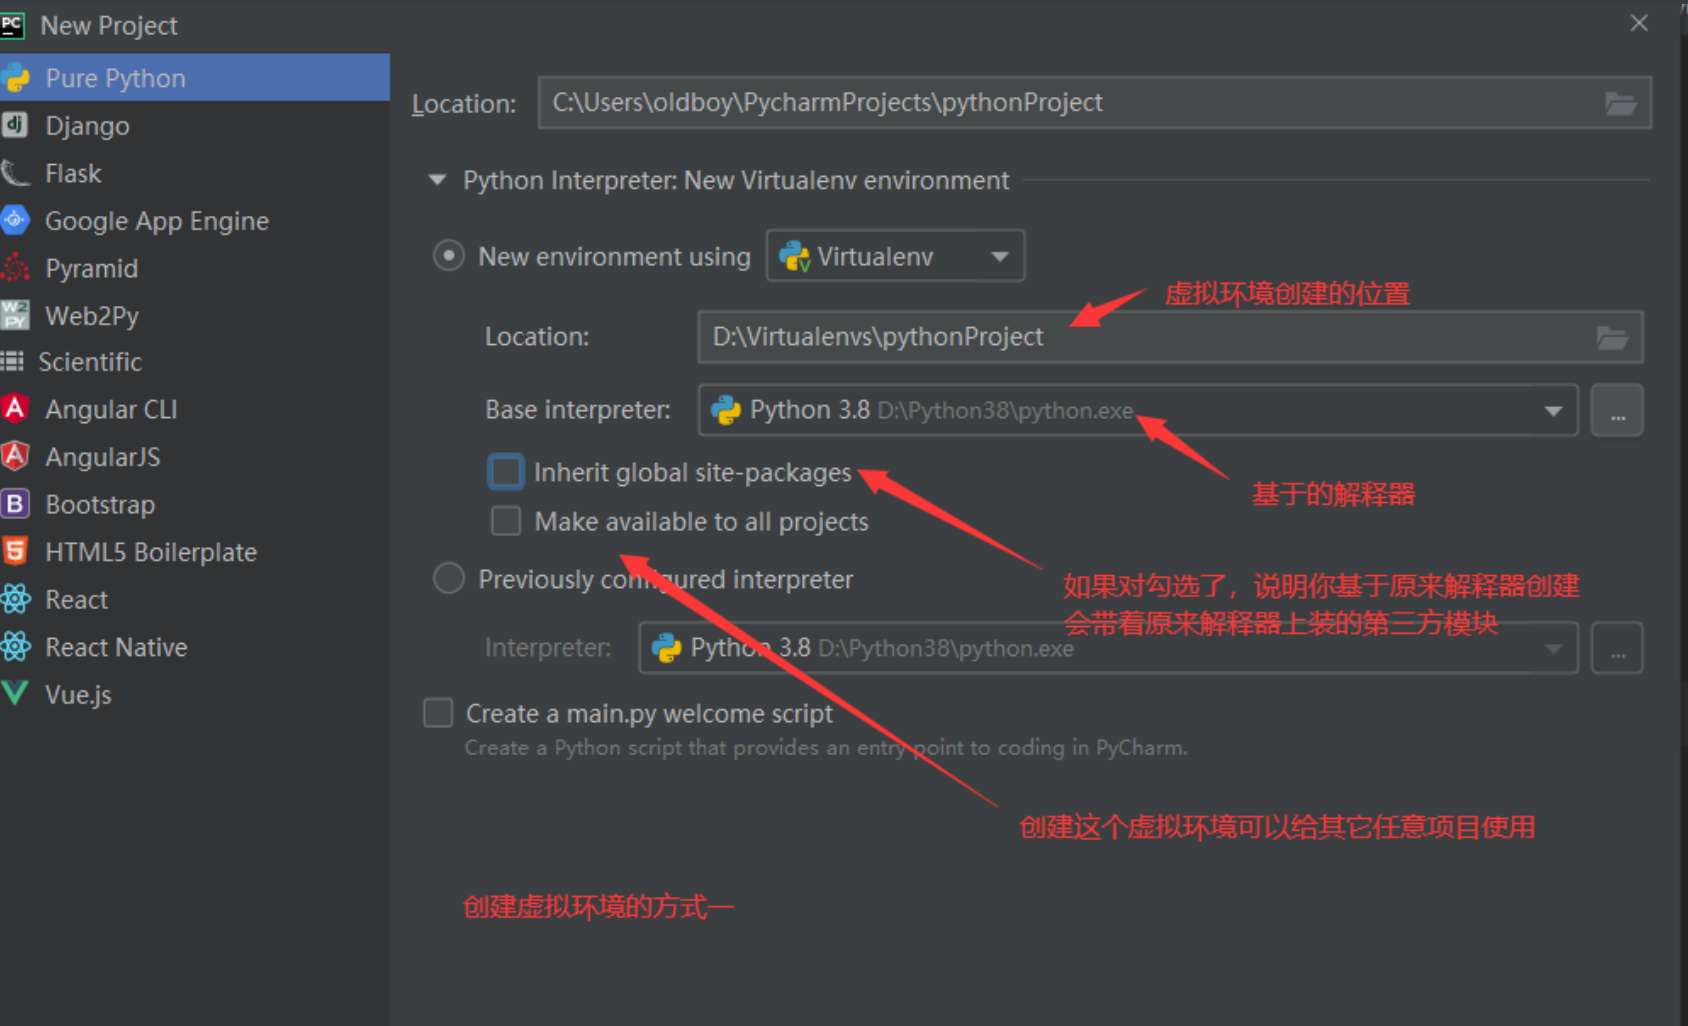The width and height of the screenshot is (1688, 1026).
Task: Select Google App Engine project type
Action: point(195,220)
